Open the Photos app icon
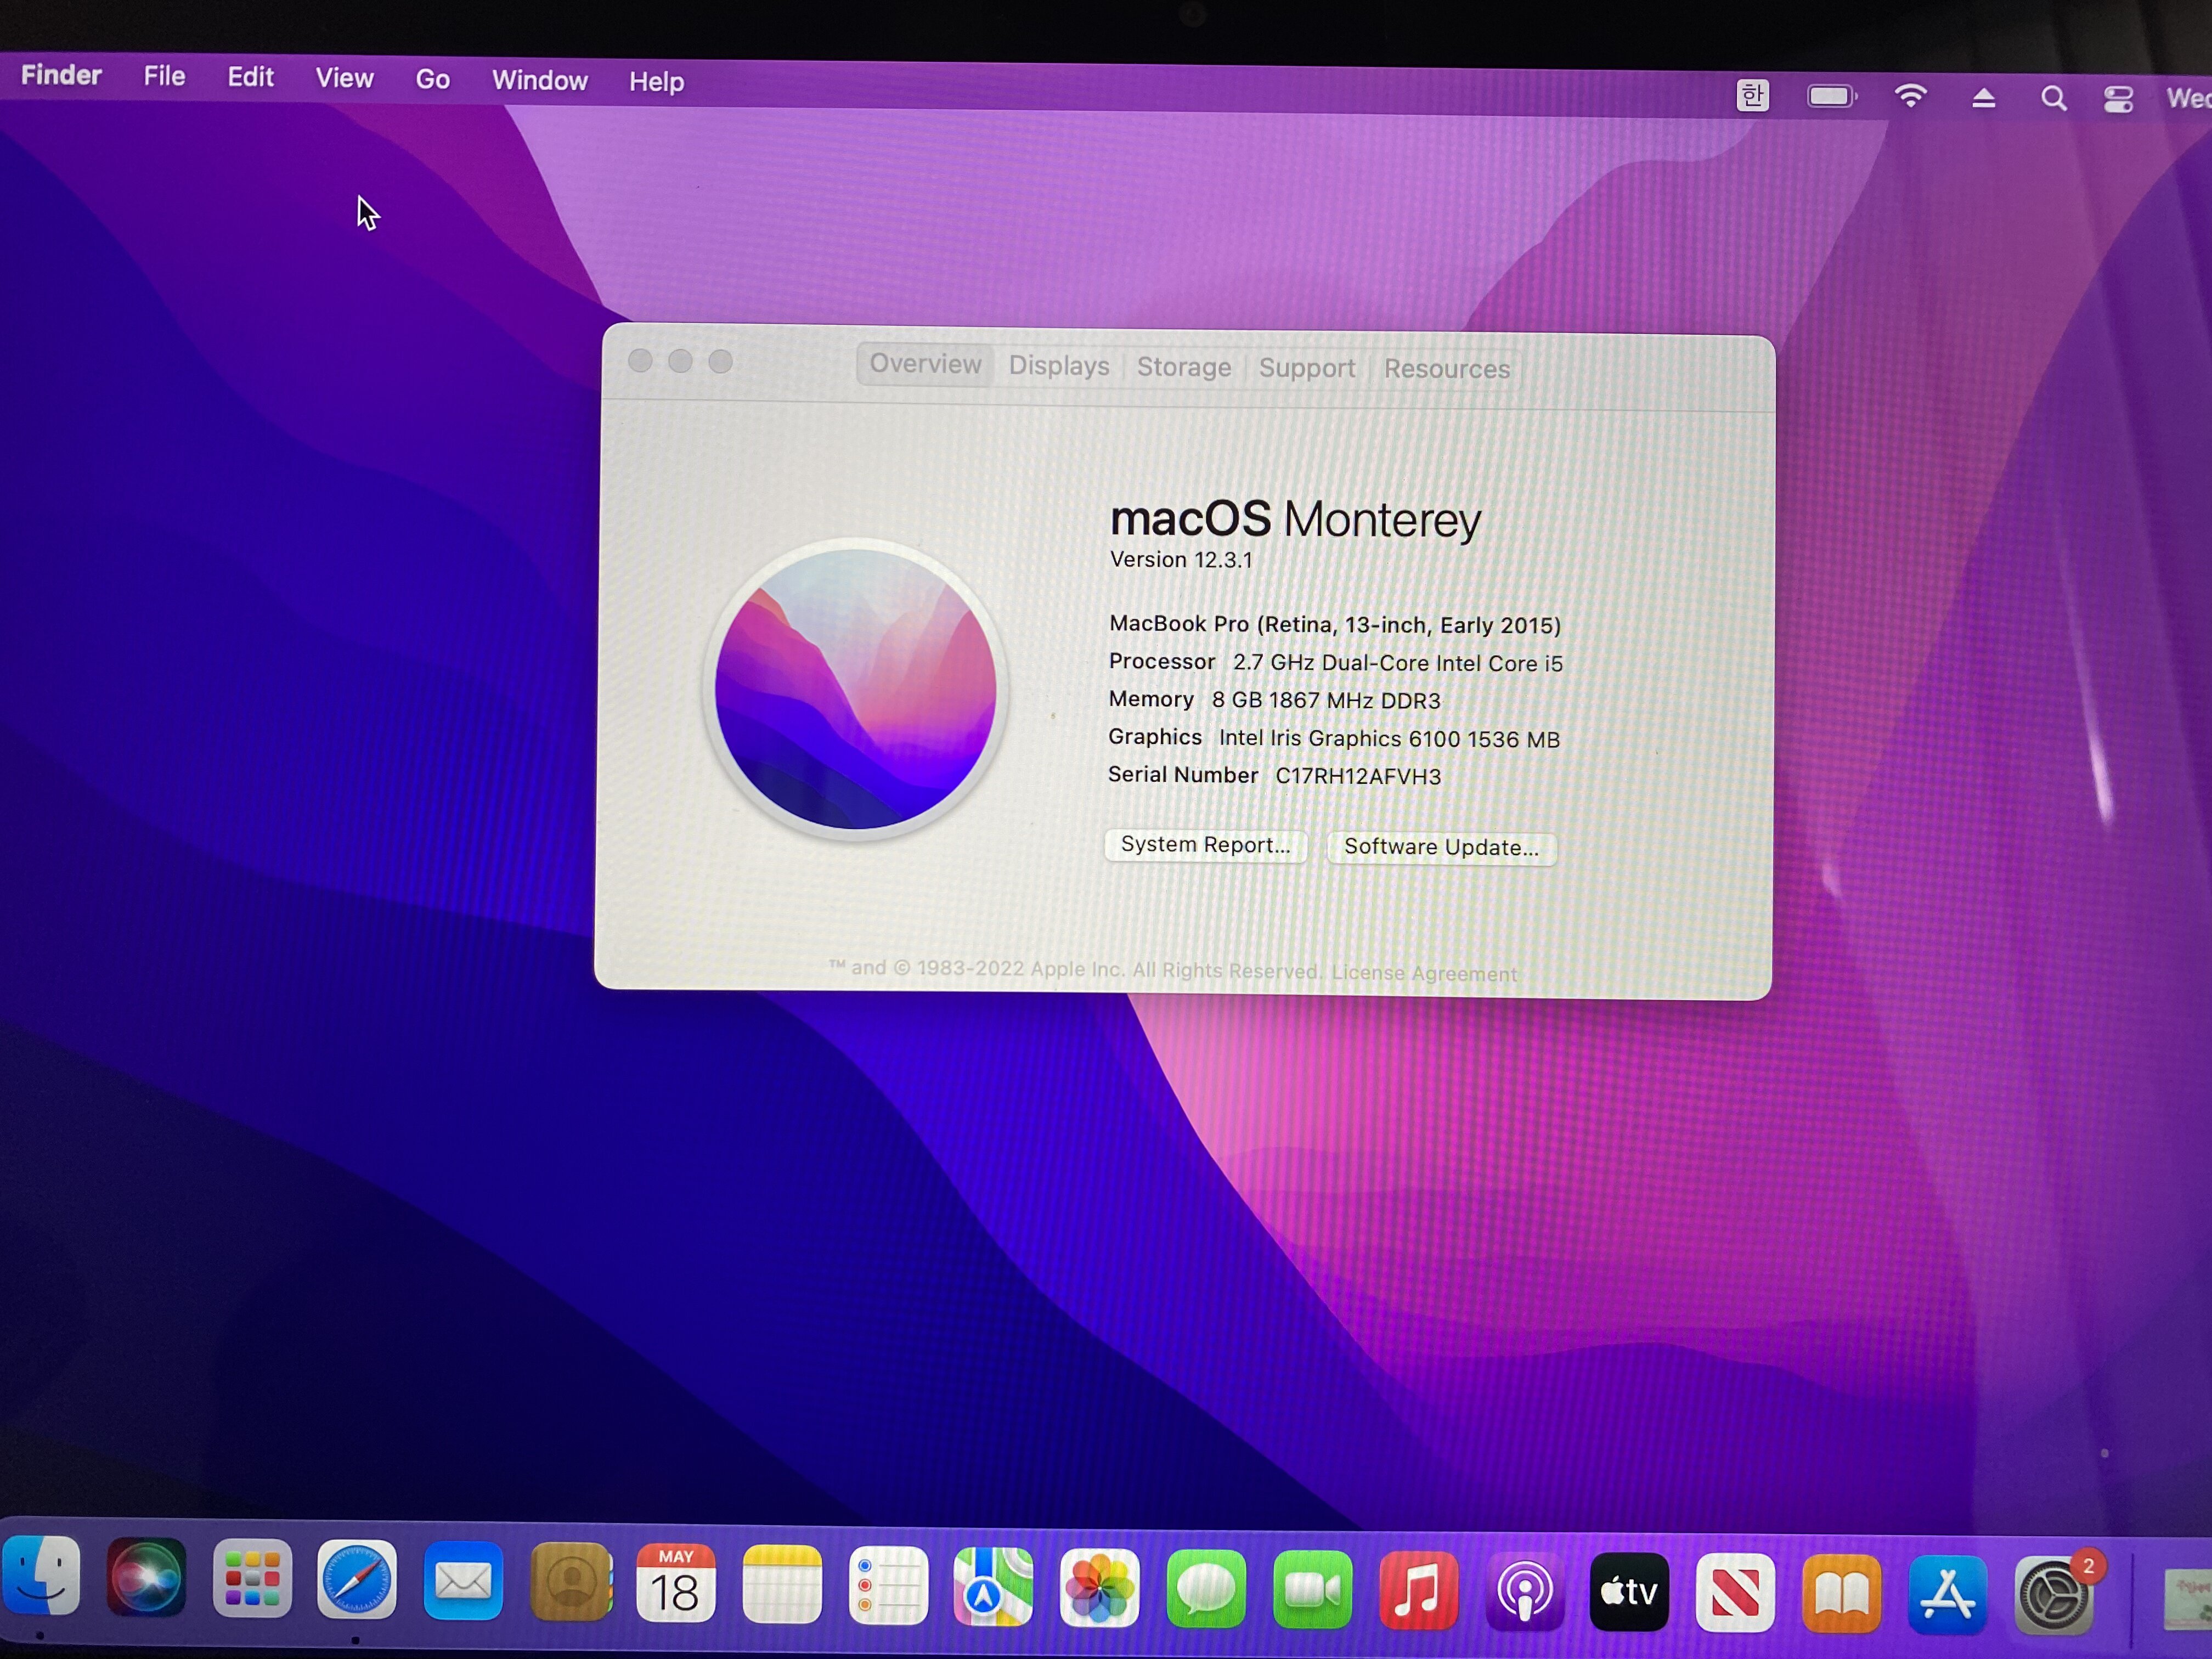2212x1659 pixels. click(1100, 1589)
